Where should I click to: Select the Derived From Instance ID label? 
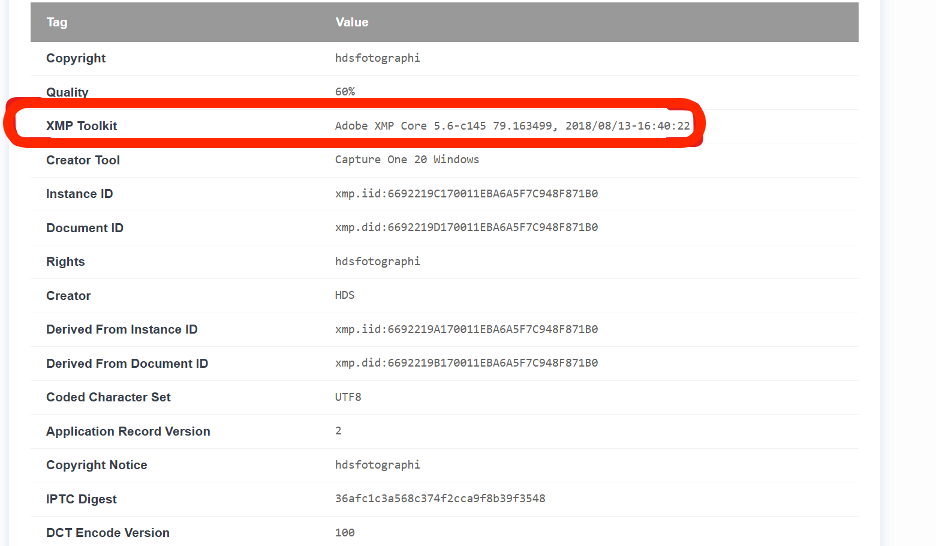coord(122,330)
